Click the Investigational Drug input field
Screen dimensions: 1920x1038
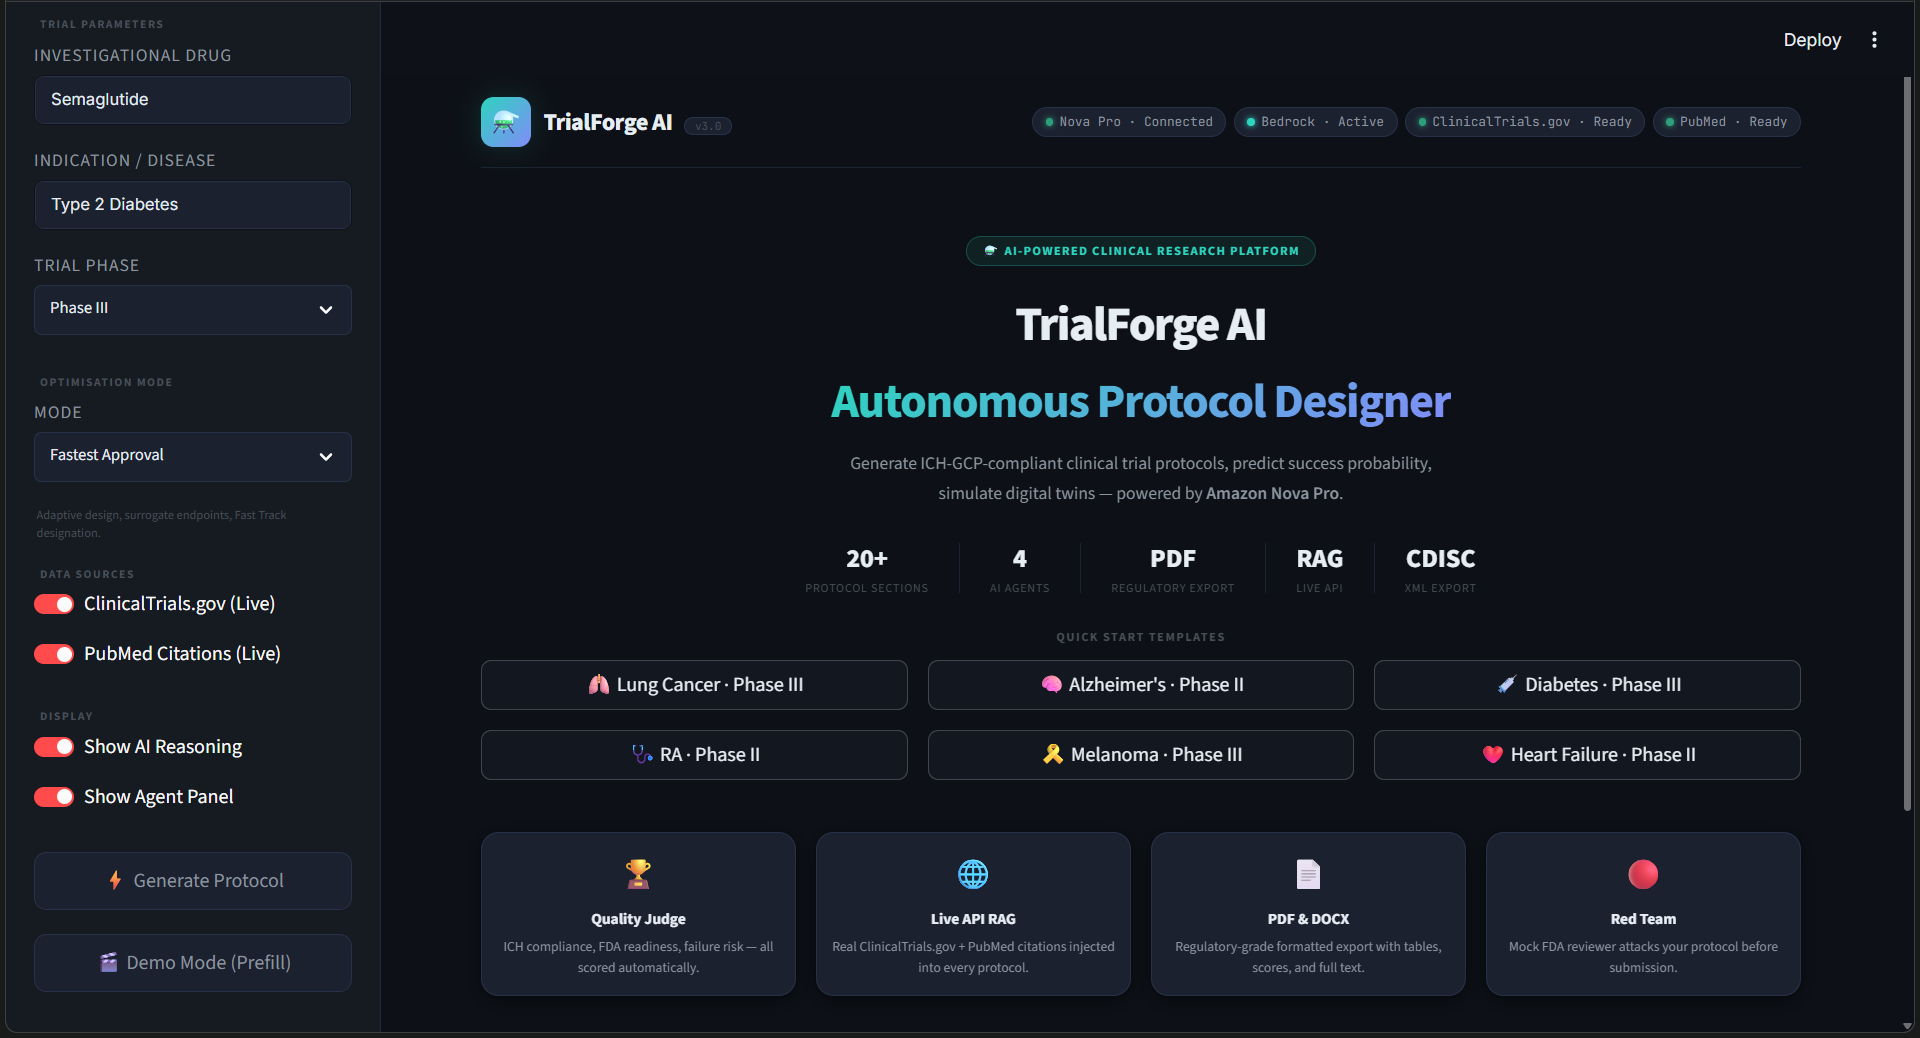(193, 100)
